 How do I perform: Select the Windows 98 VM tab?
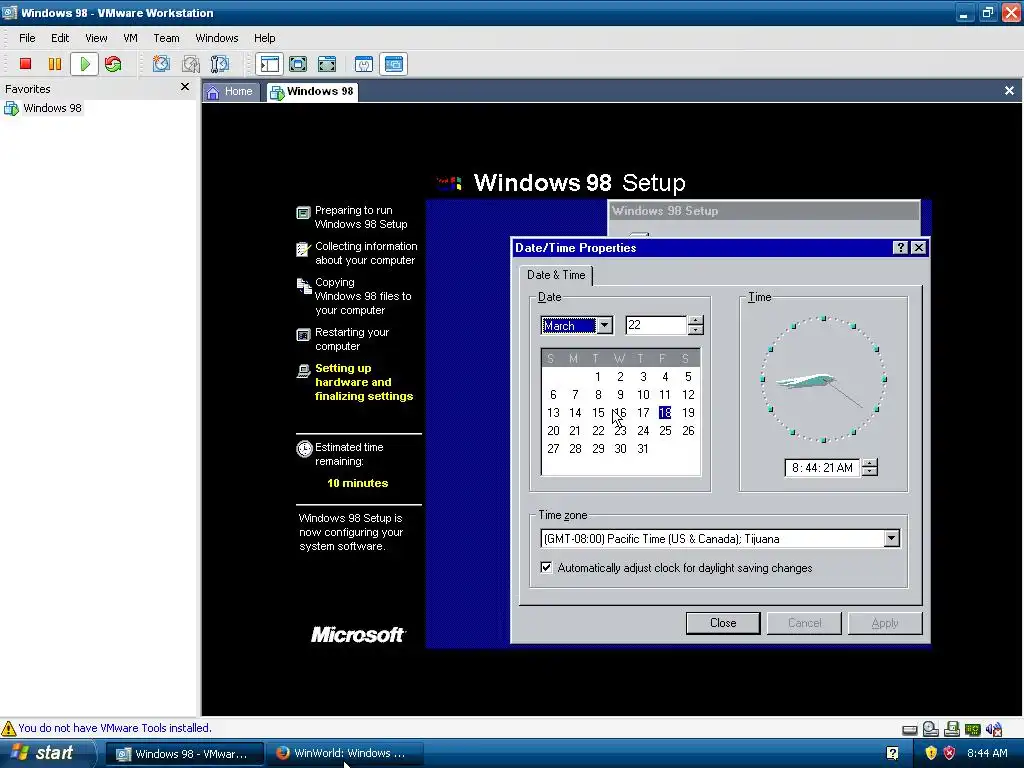point(312,91)
